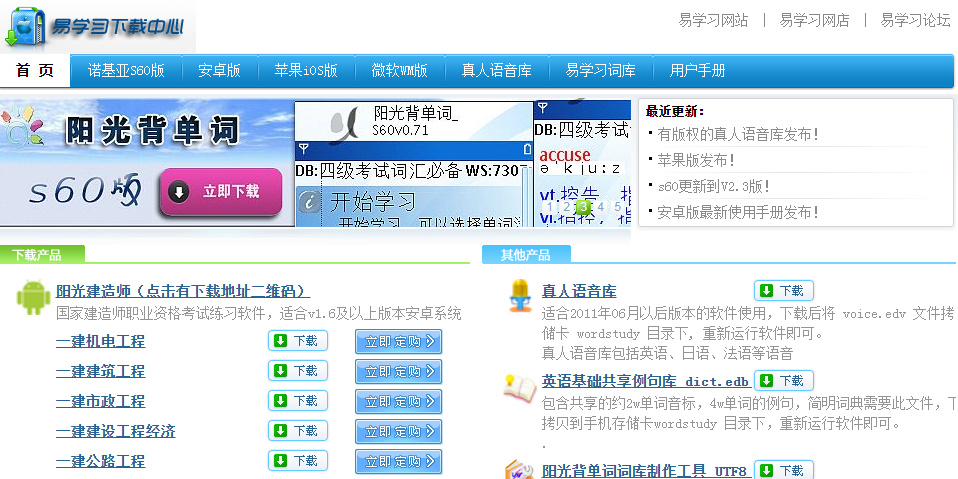Order 一建建筑工程 via 立即定购

click(398, 371)
